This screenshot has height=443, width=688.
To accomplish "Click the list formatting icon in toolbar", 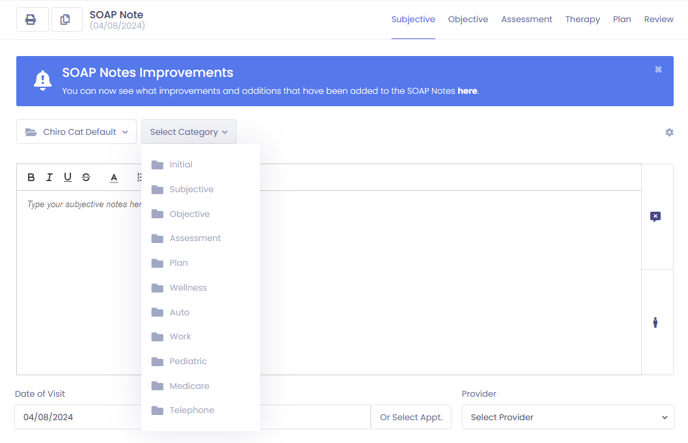I will click(139, 177).
